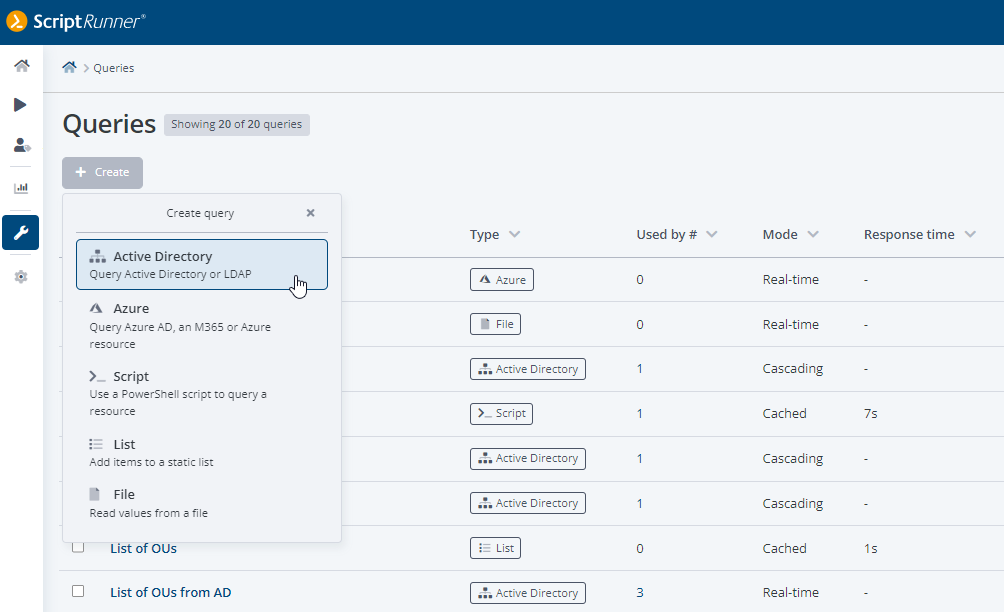Select the List of OUs from AD checkbox

pos(78,592)
